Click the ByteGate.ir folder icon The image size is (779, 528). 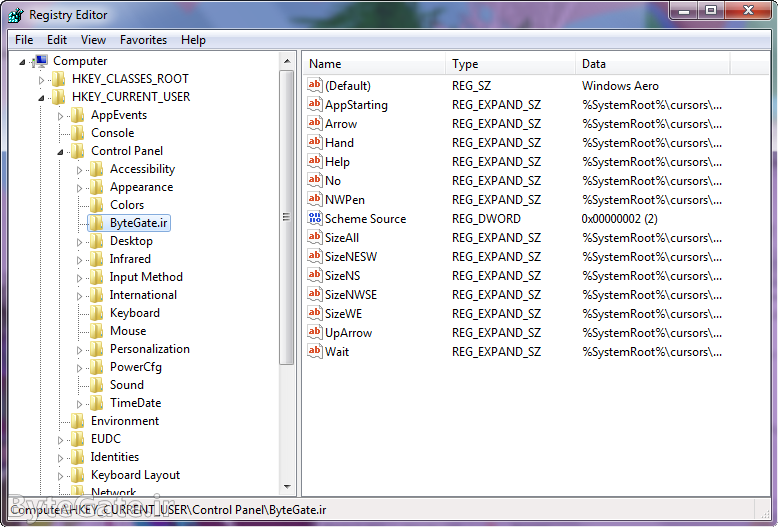[97, 223]
